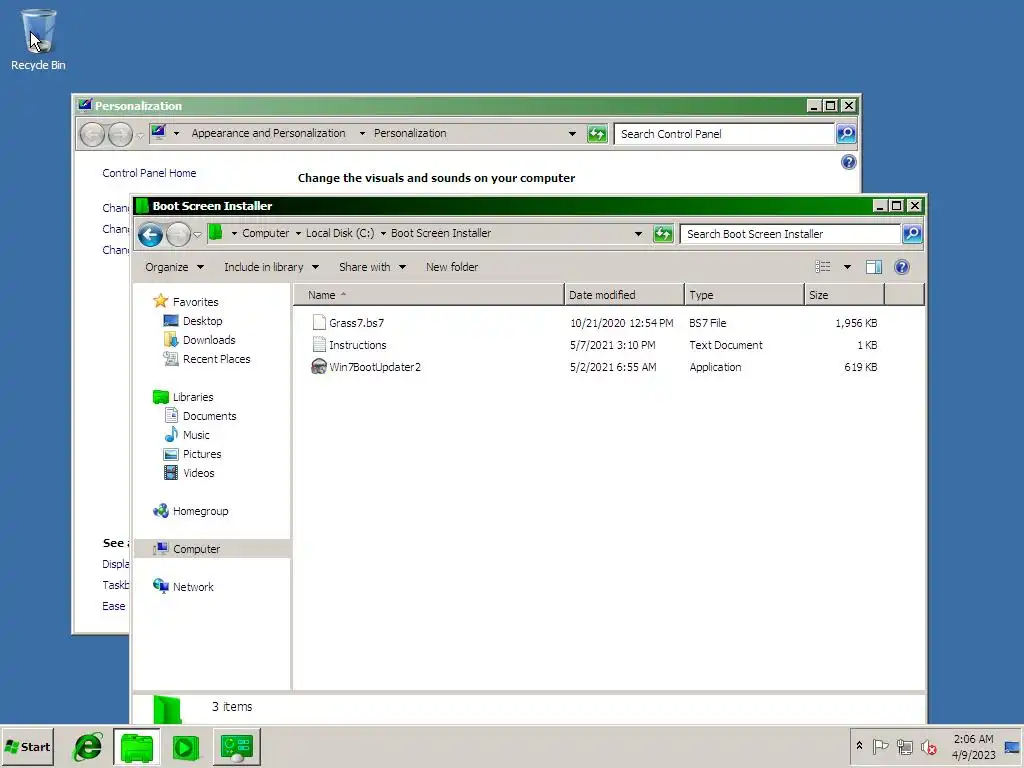
Task: Click the Windows Explorer taskbar button
Action: point(137,747)
